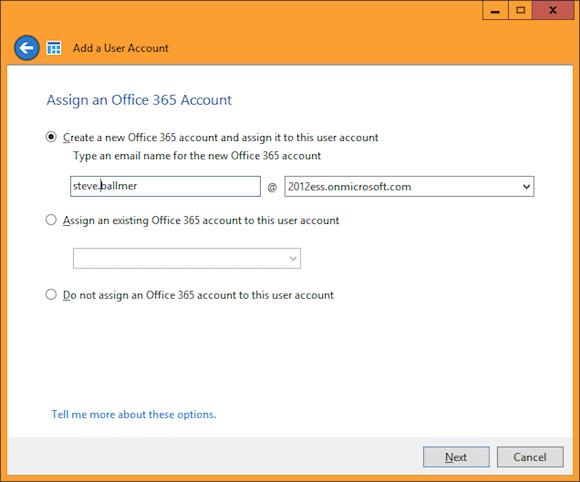Expand the empty existing Office 365 account dropdown
The width and height of the screenshot is (580, 482).
pyautogui.click(x=187, y=258)
